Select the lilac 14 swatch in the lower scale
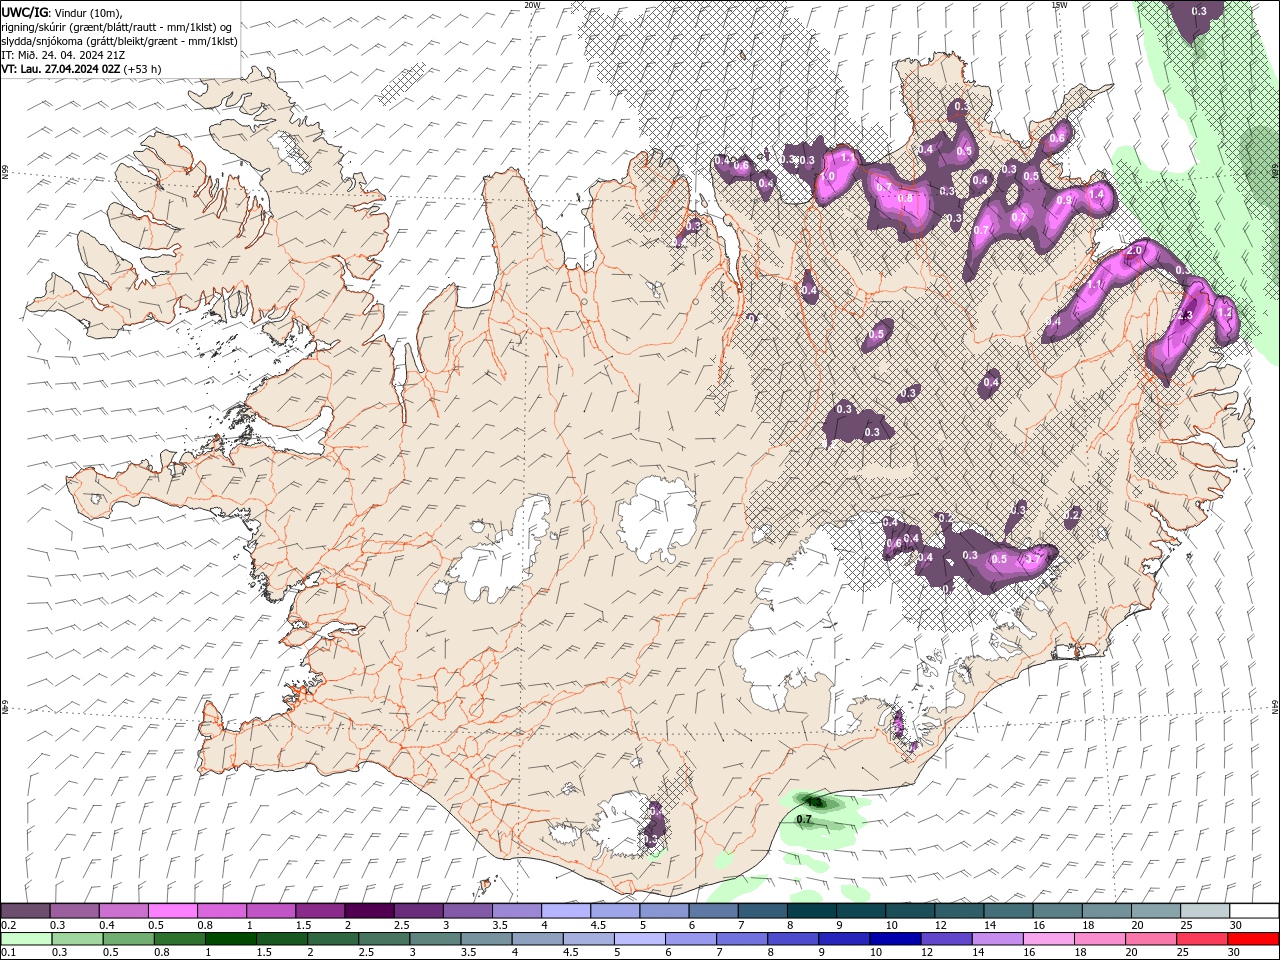The width and height of the screenshot is (1280, 960). [x=998, y=939]
